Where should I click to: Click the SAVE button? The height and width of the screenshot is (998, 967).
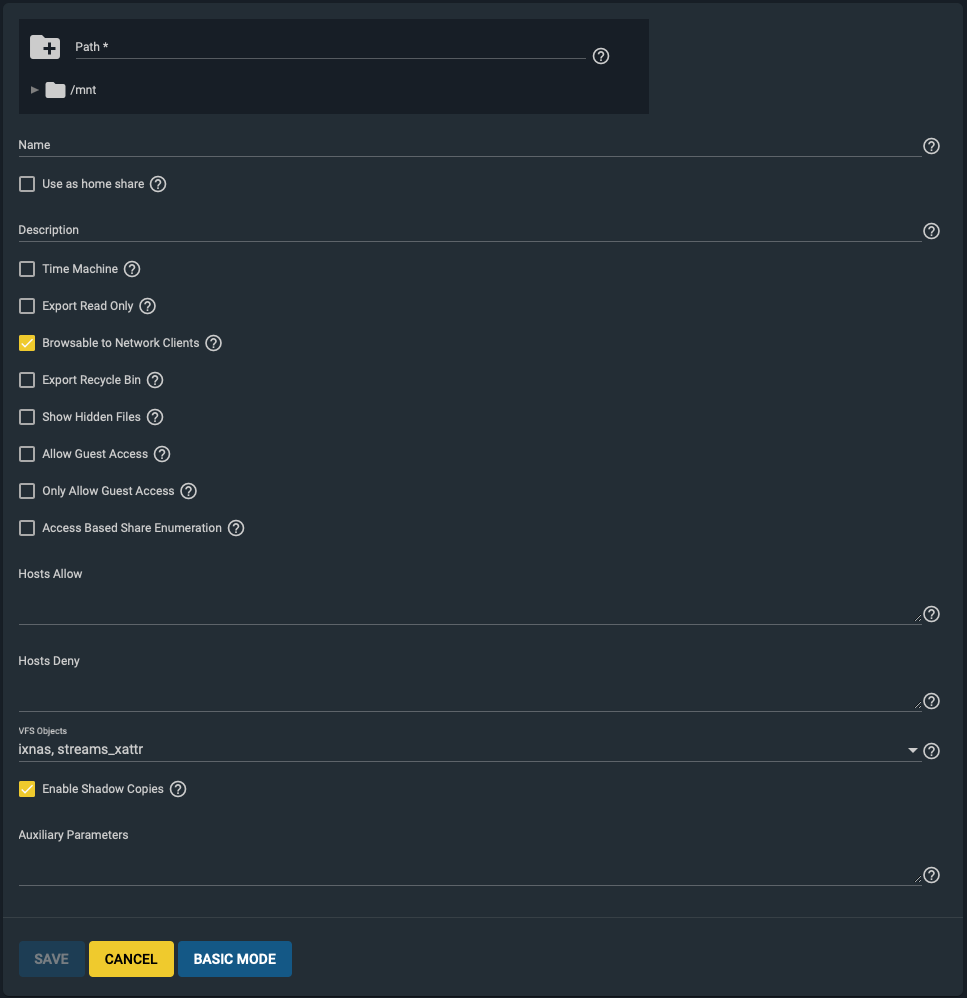(x=52, y=959)
